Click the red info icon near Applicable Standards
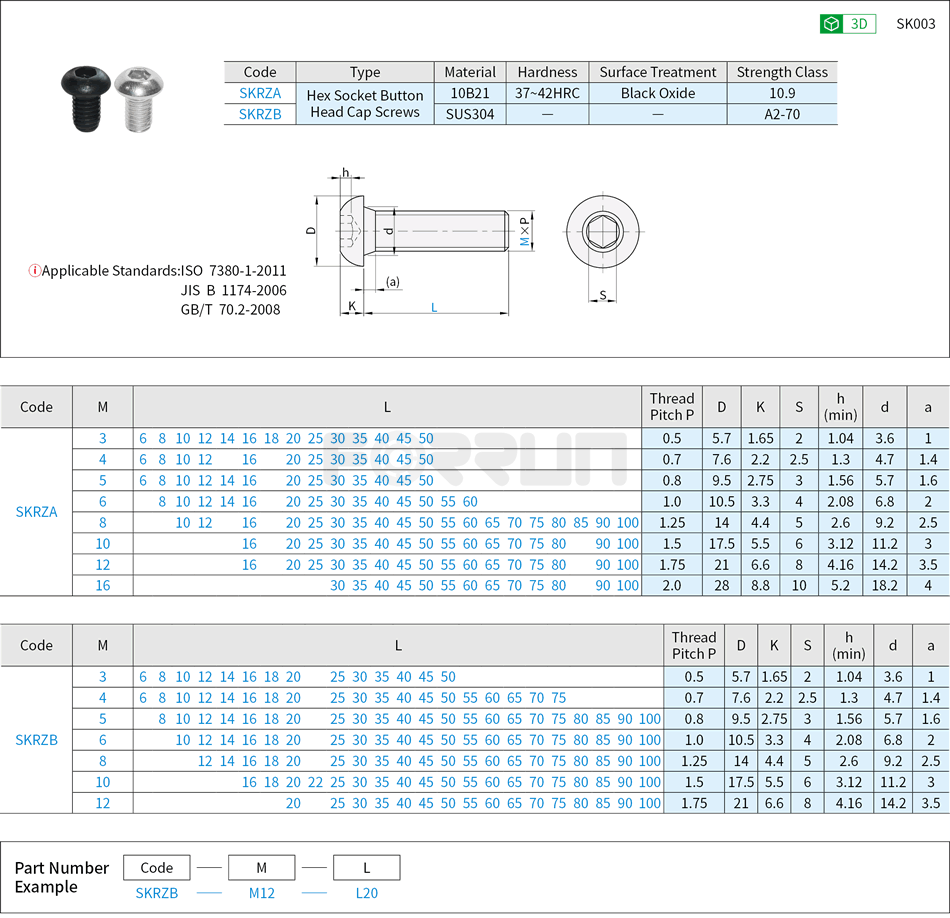This screenshot has height=918, width=950. [33, 270]
